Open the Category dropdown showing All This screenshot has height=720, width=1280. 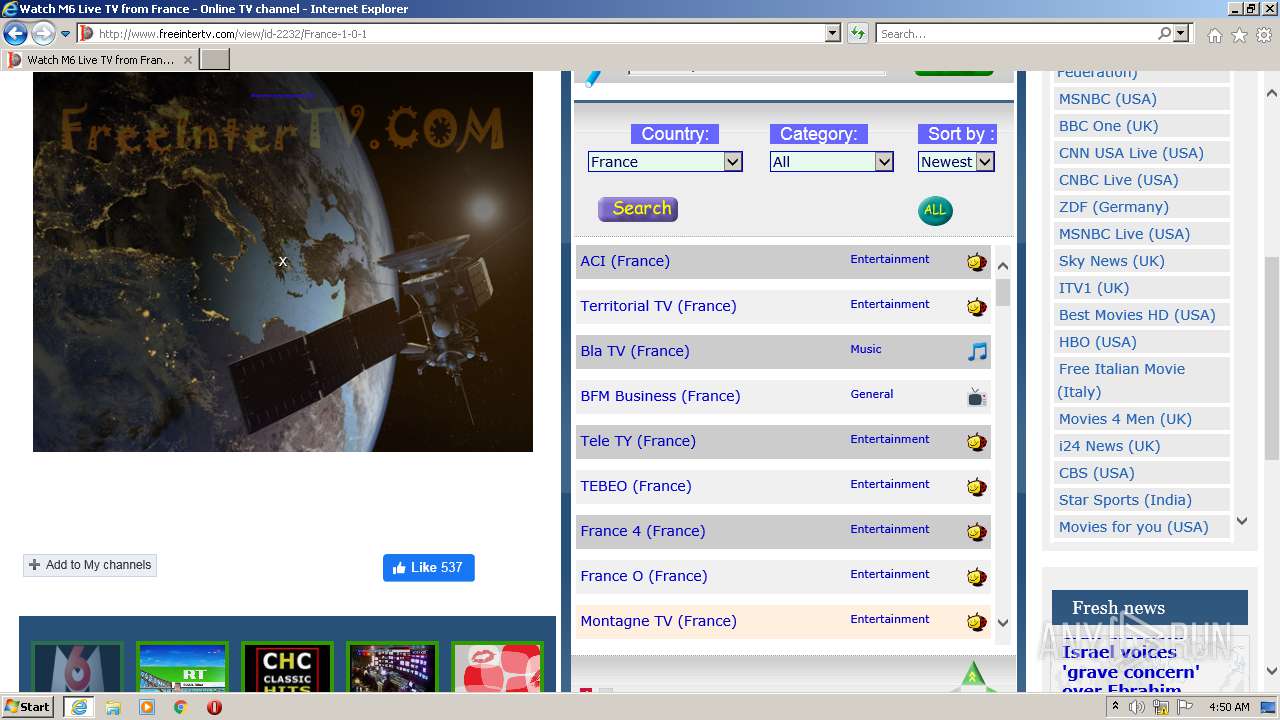tap(831, 162)
